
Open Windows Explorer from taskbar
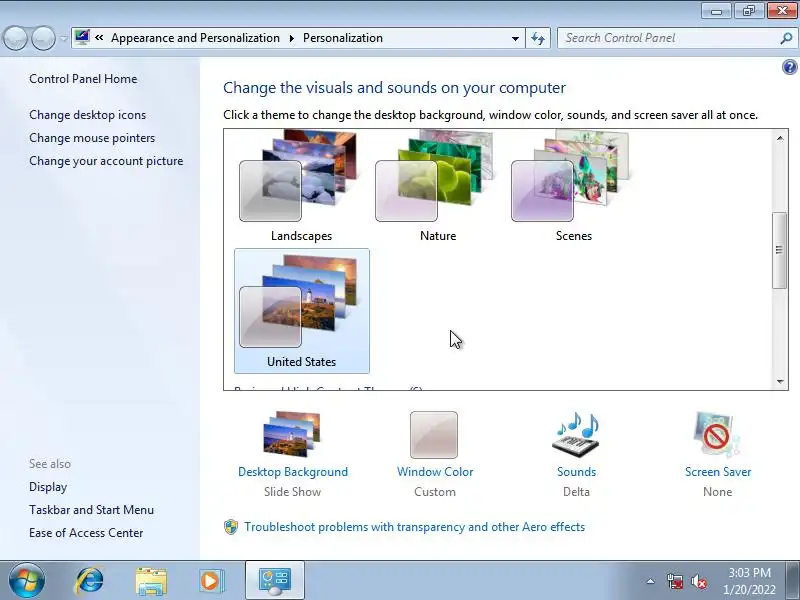pos(151,581)
